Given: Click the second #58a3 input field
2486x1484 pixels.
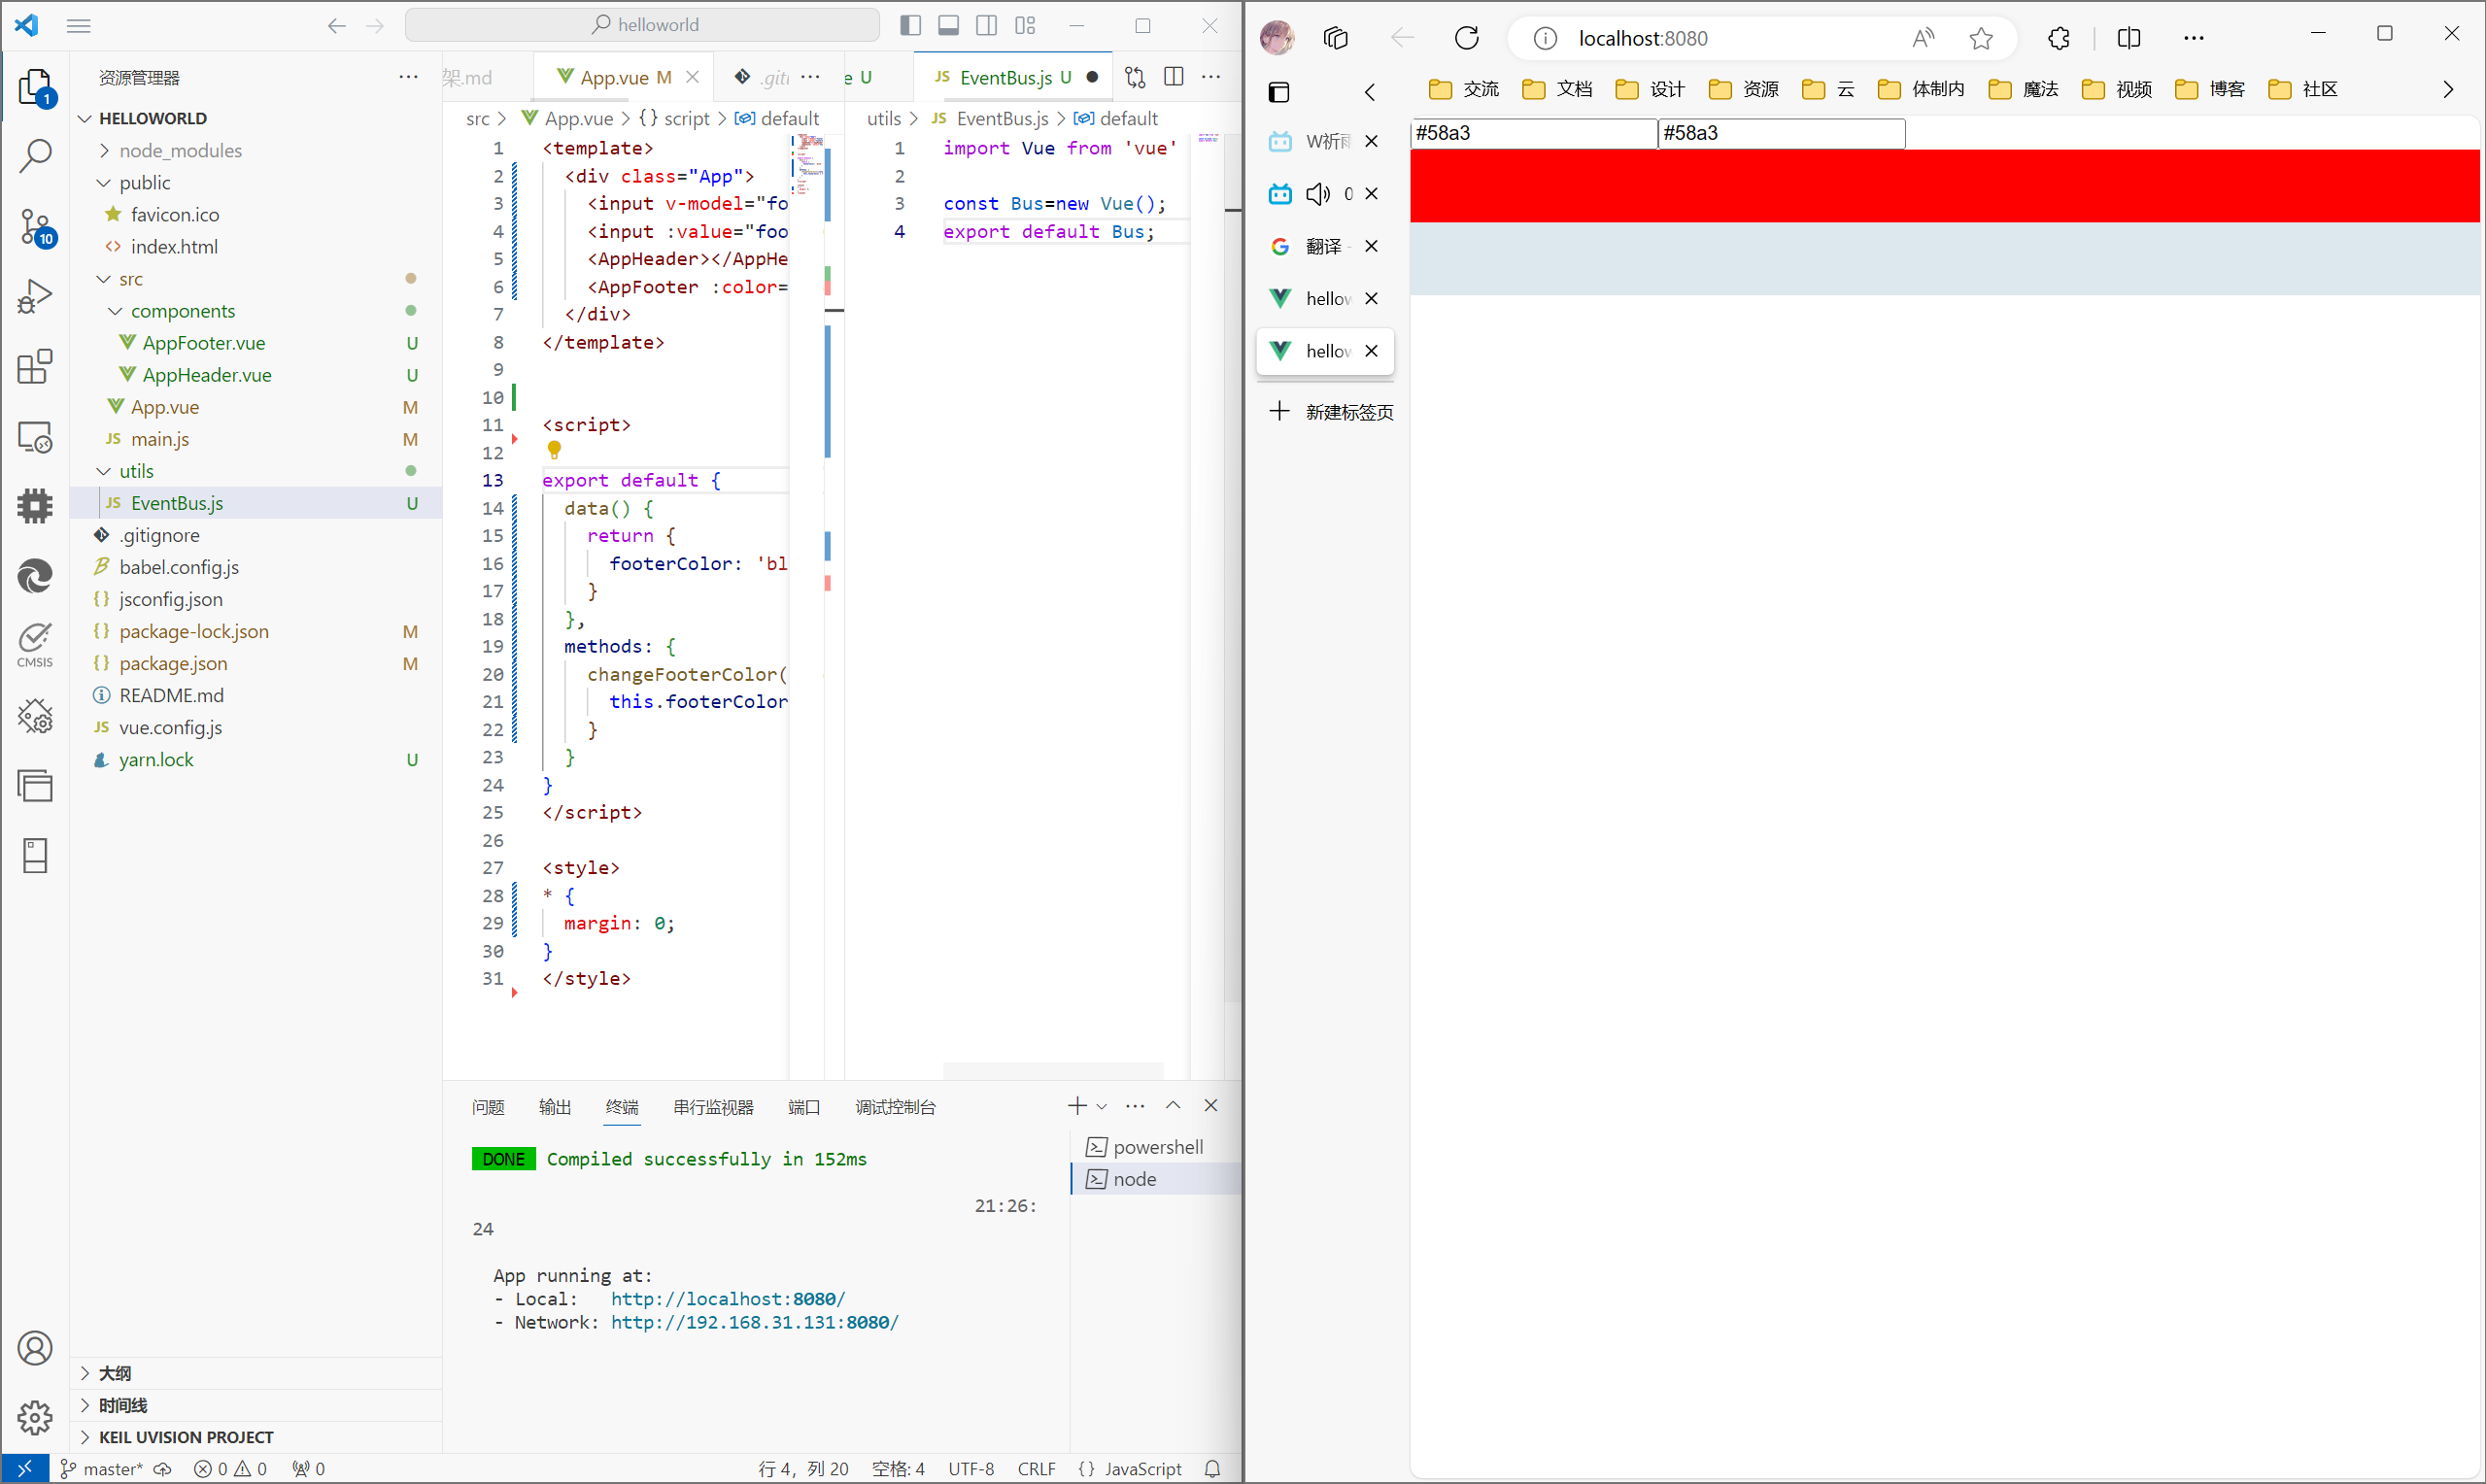Looking at the screenshot, I should [1781, 133].
